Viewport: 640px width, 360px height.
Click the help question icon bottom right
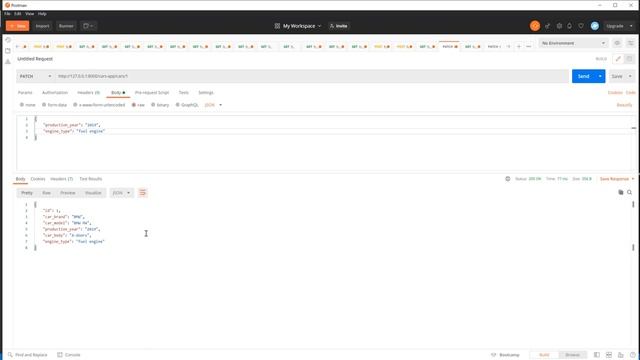[x=633, y=355]
